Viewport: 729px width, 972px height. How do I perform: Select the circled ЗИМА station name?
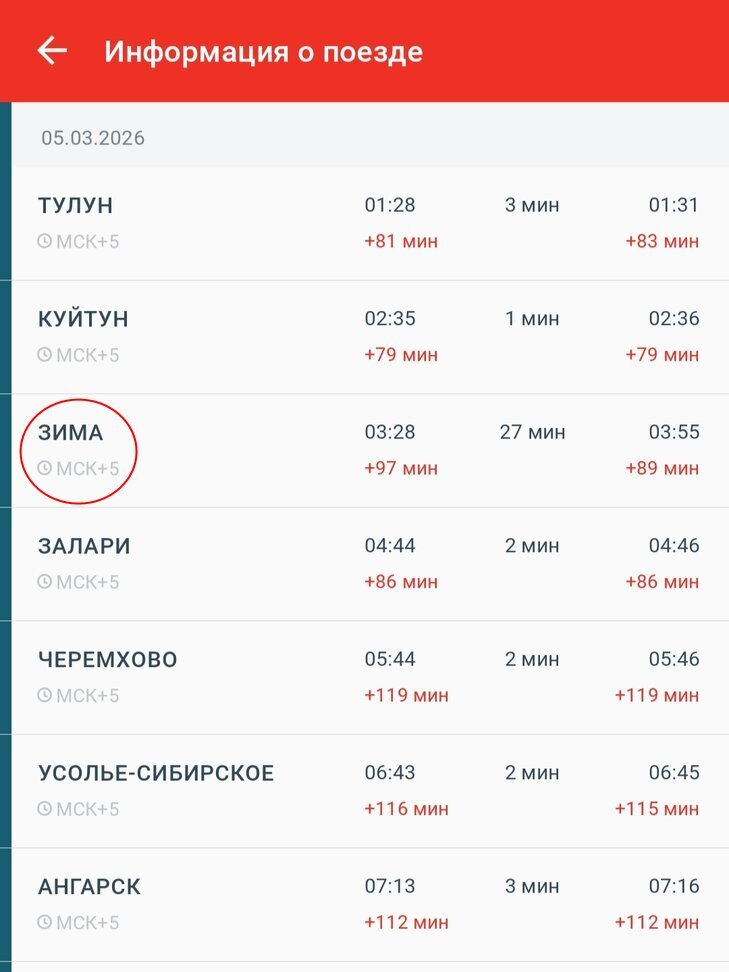[70, 433]
